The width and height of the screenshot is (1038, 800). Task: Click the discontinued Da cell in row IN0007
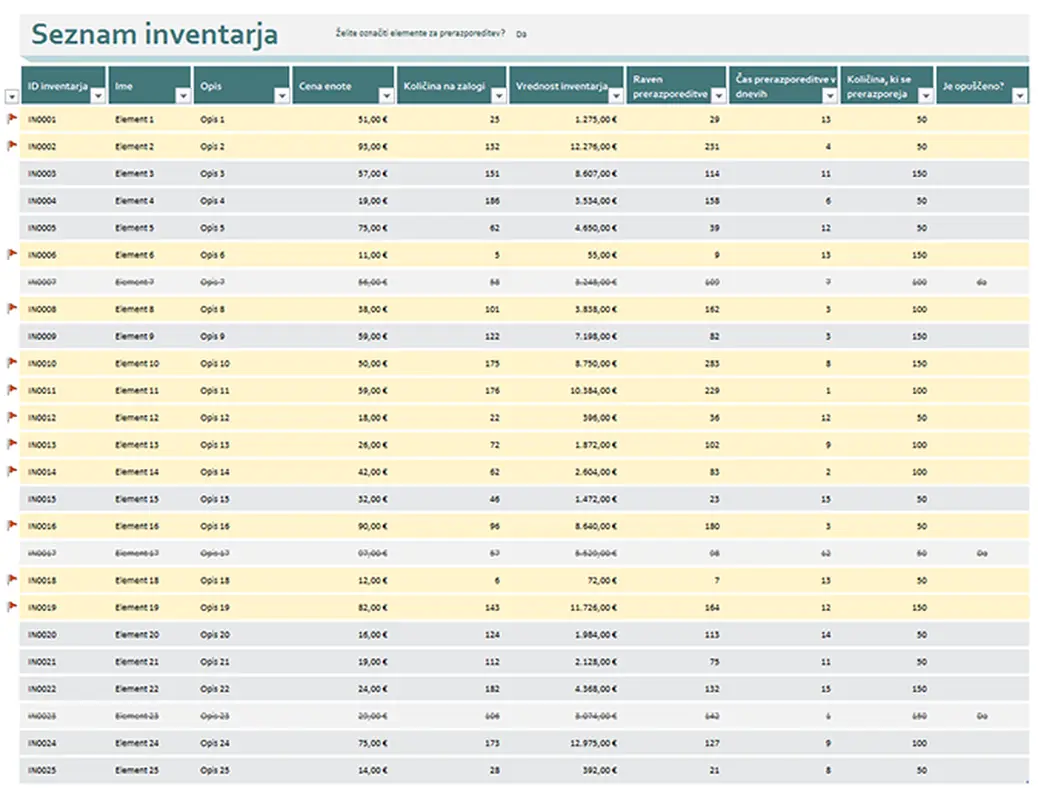(982, 282)
